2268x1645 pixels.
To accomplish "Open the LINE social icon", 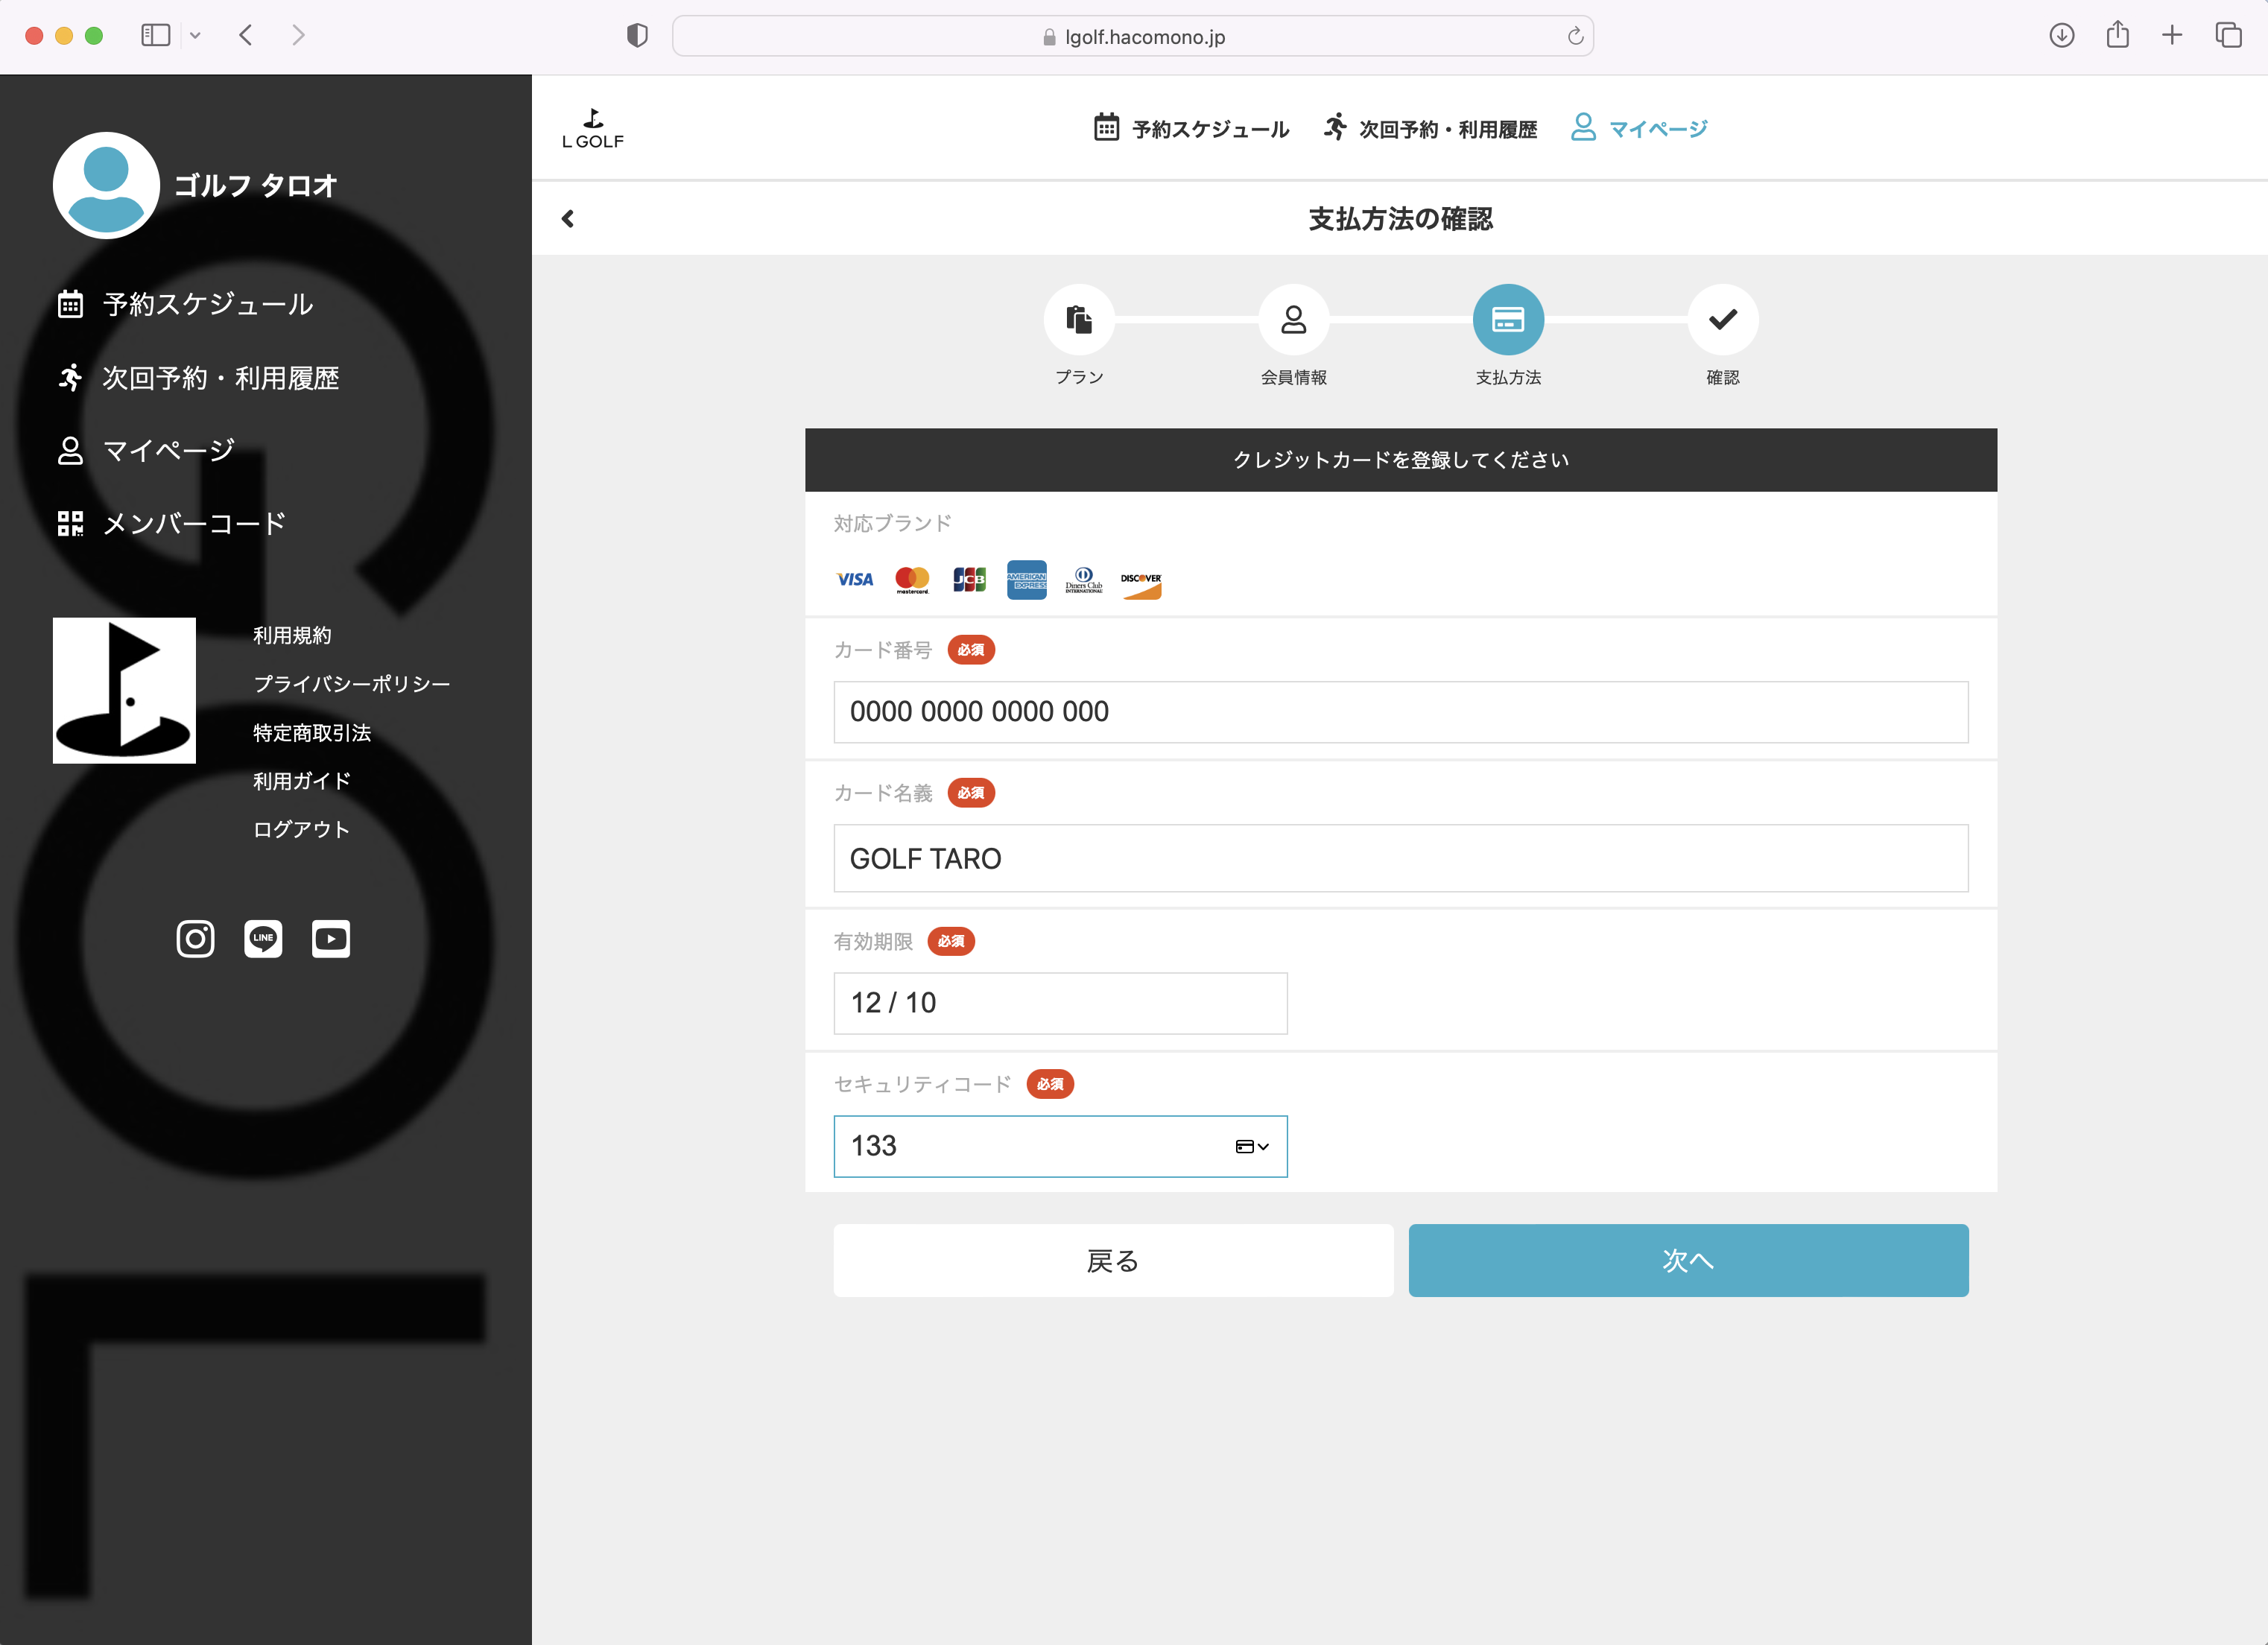I will [x=263, y=938].
